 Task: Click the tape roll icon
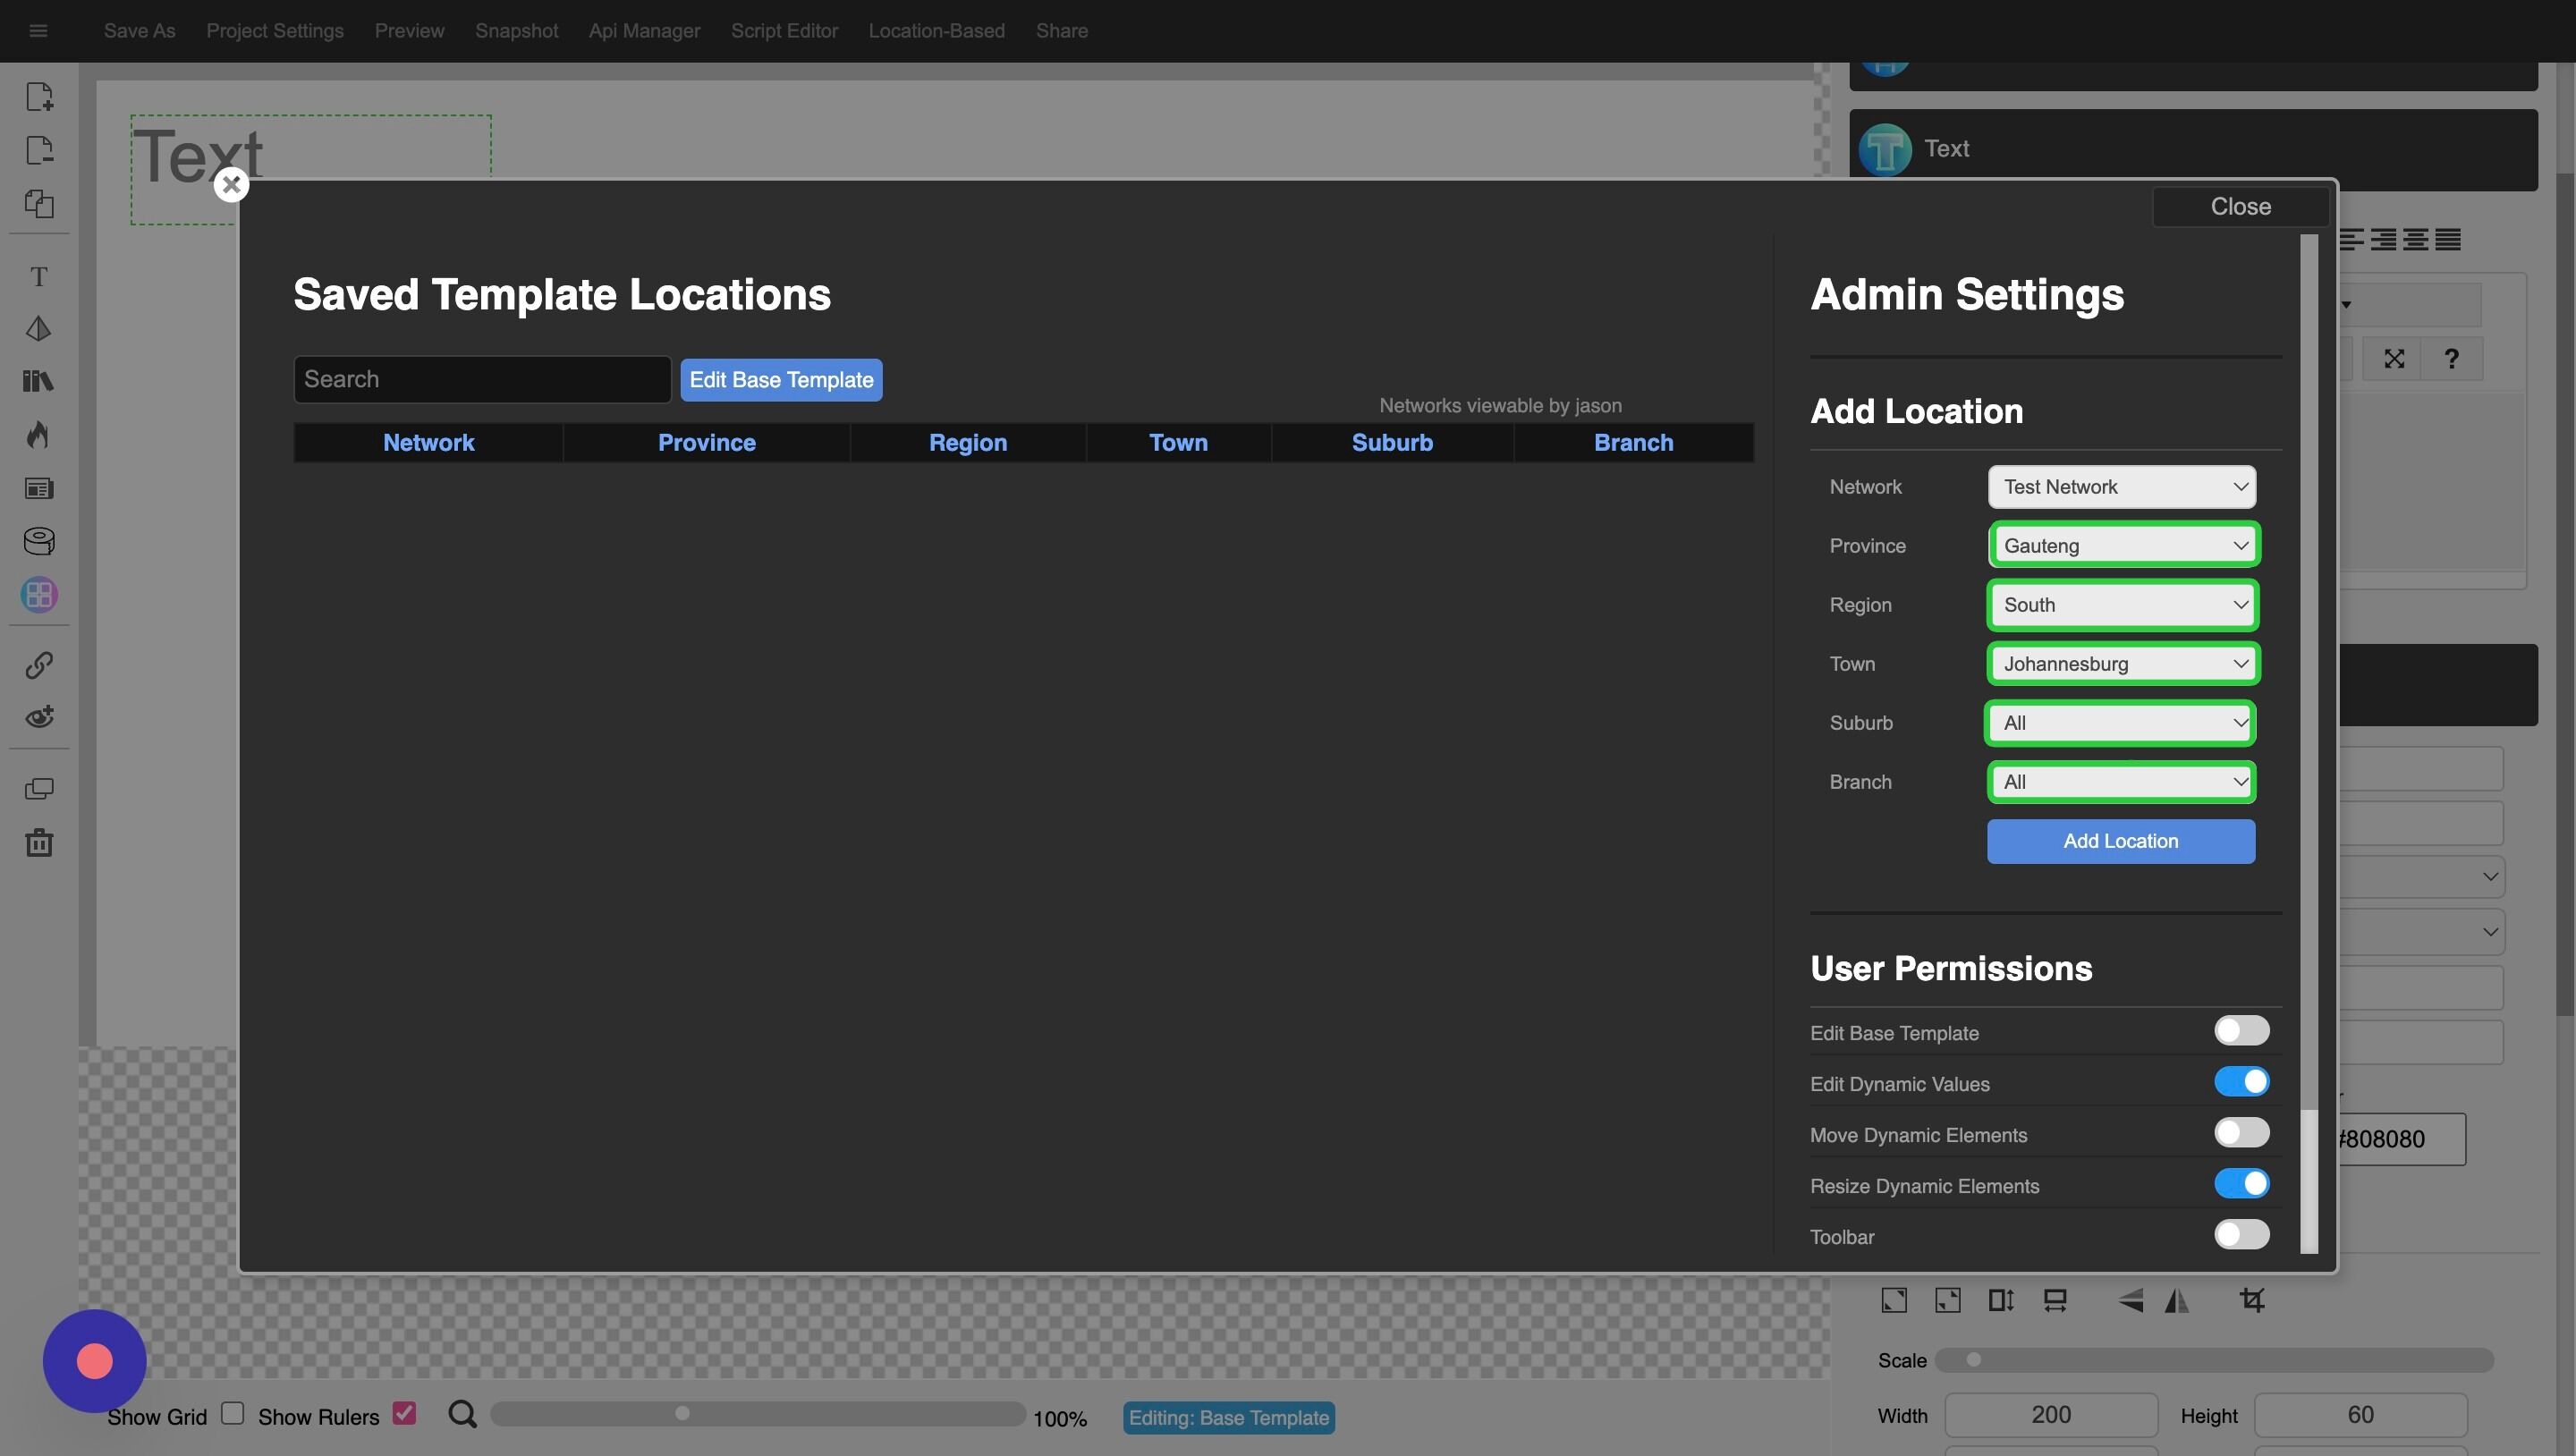(39, 542)
